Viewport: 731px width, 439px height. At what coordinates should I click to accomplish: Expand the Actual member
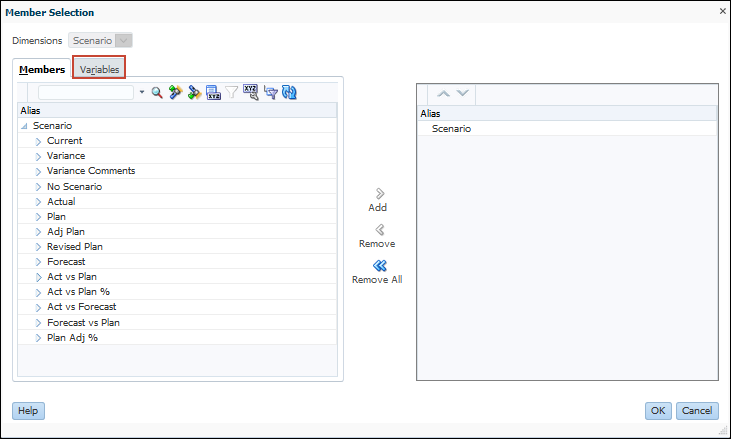(x=38, y=202)
